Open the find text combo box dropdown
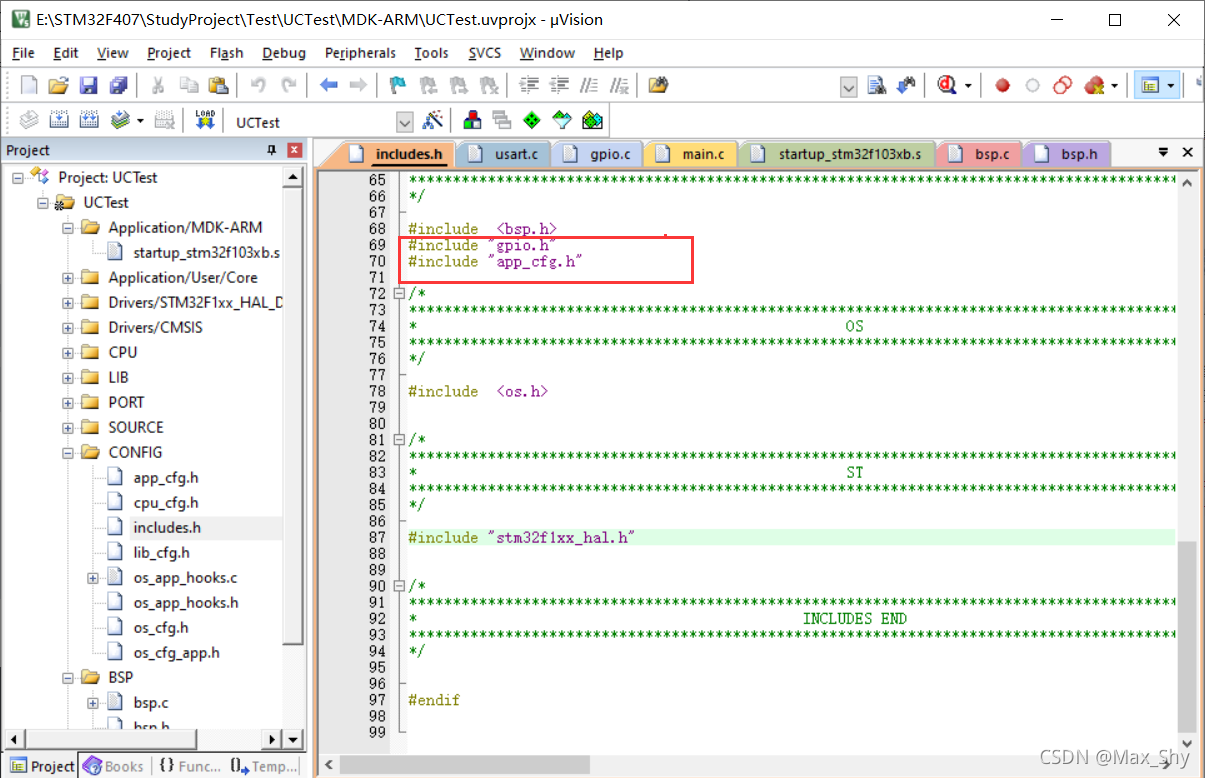This screenshot has width=1205, height=778. (849, 87)
